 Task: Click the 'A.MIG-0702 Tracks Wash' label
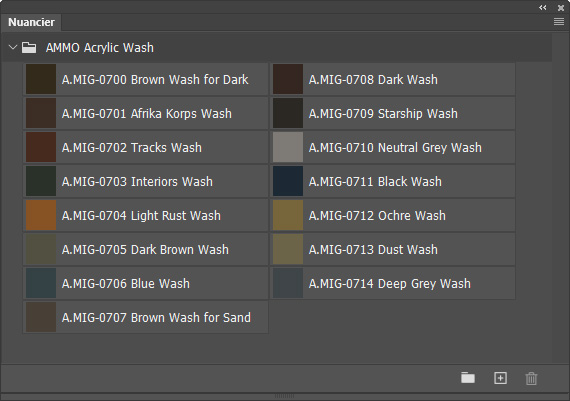pos(132,148)
